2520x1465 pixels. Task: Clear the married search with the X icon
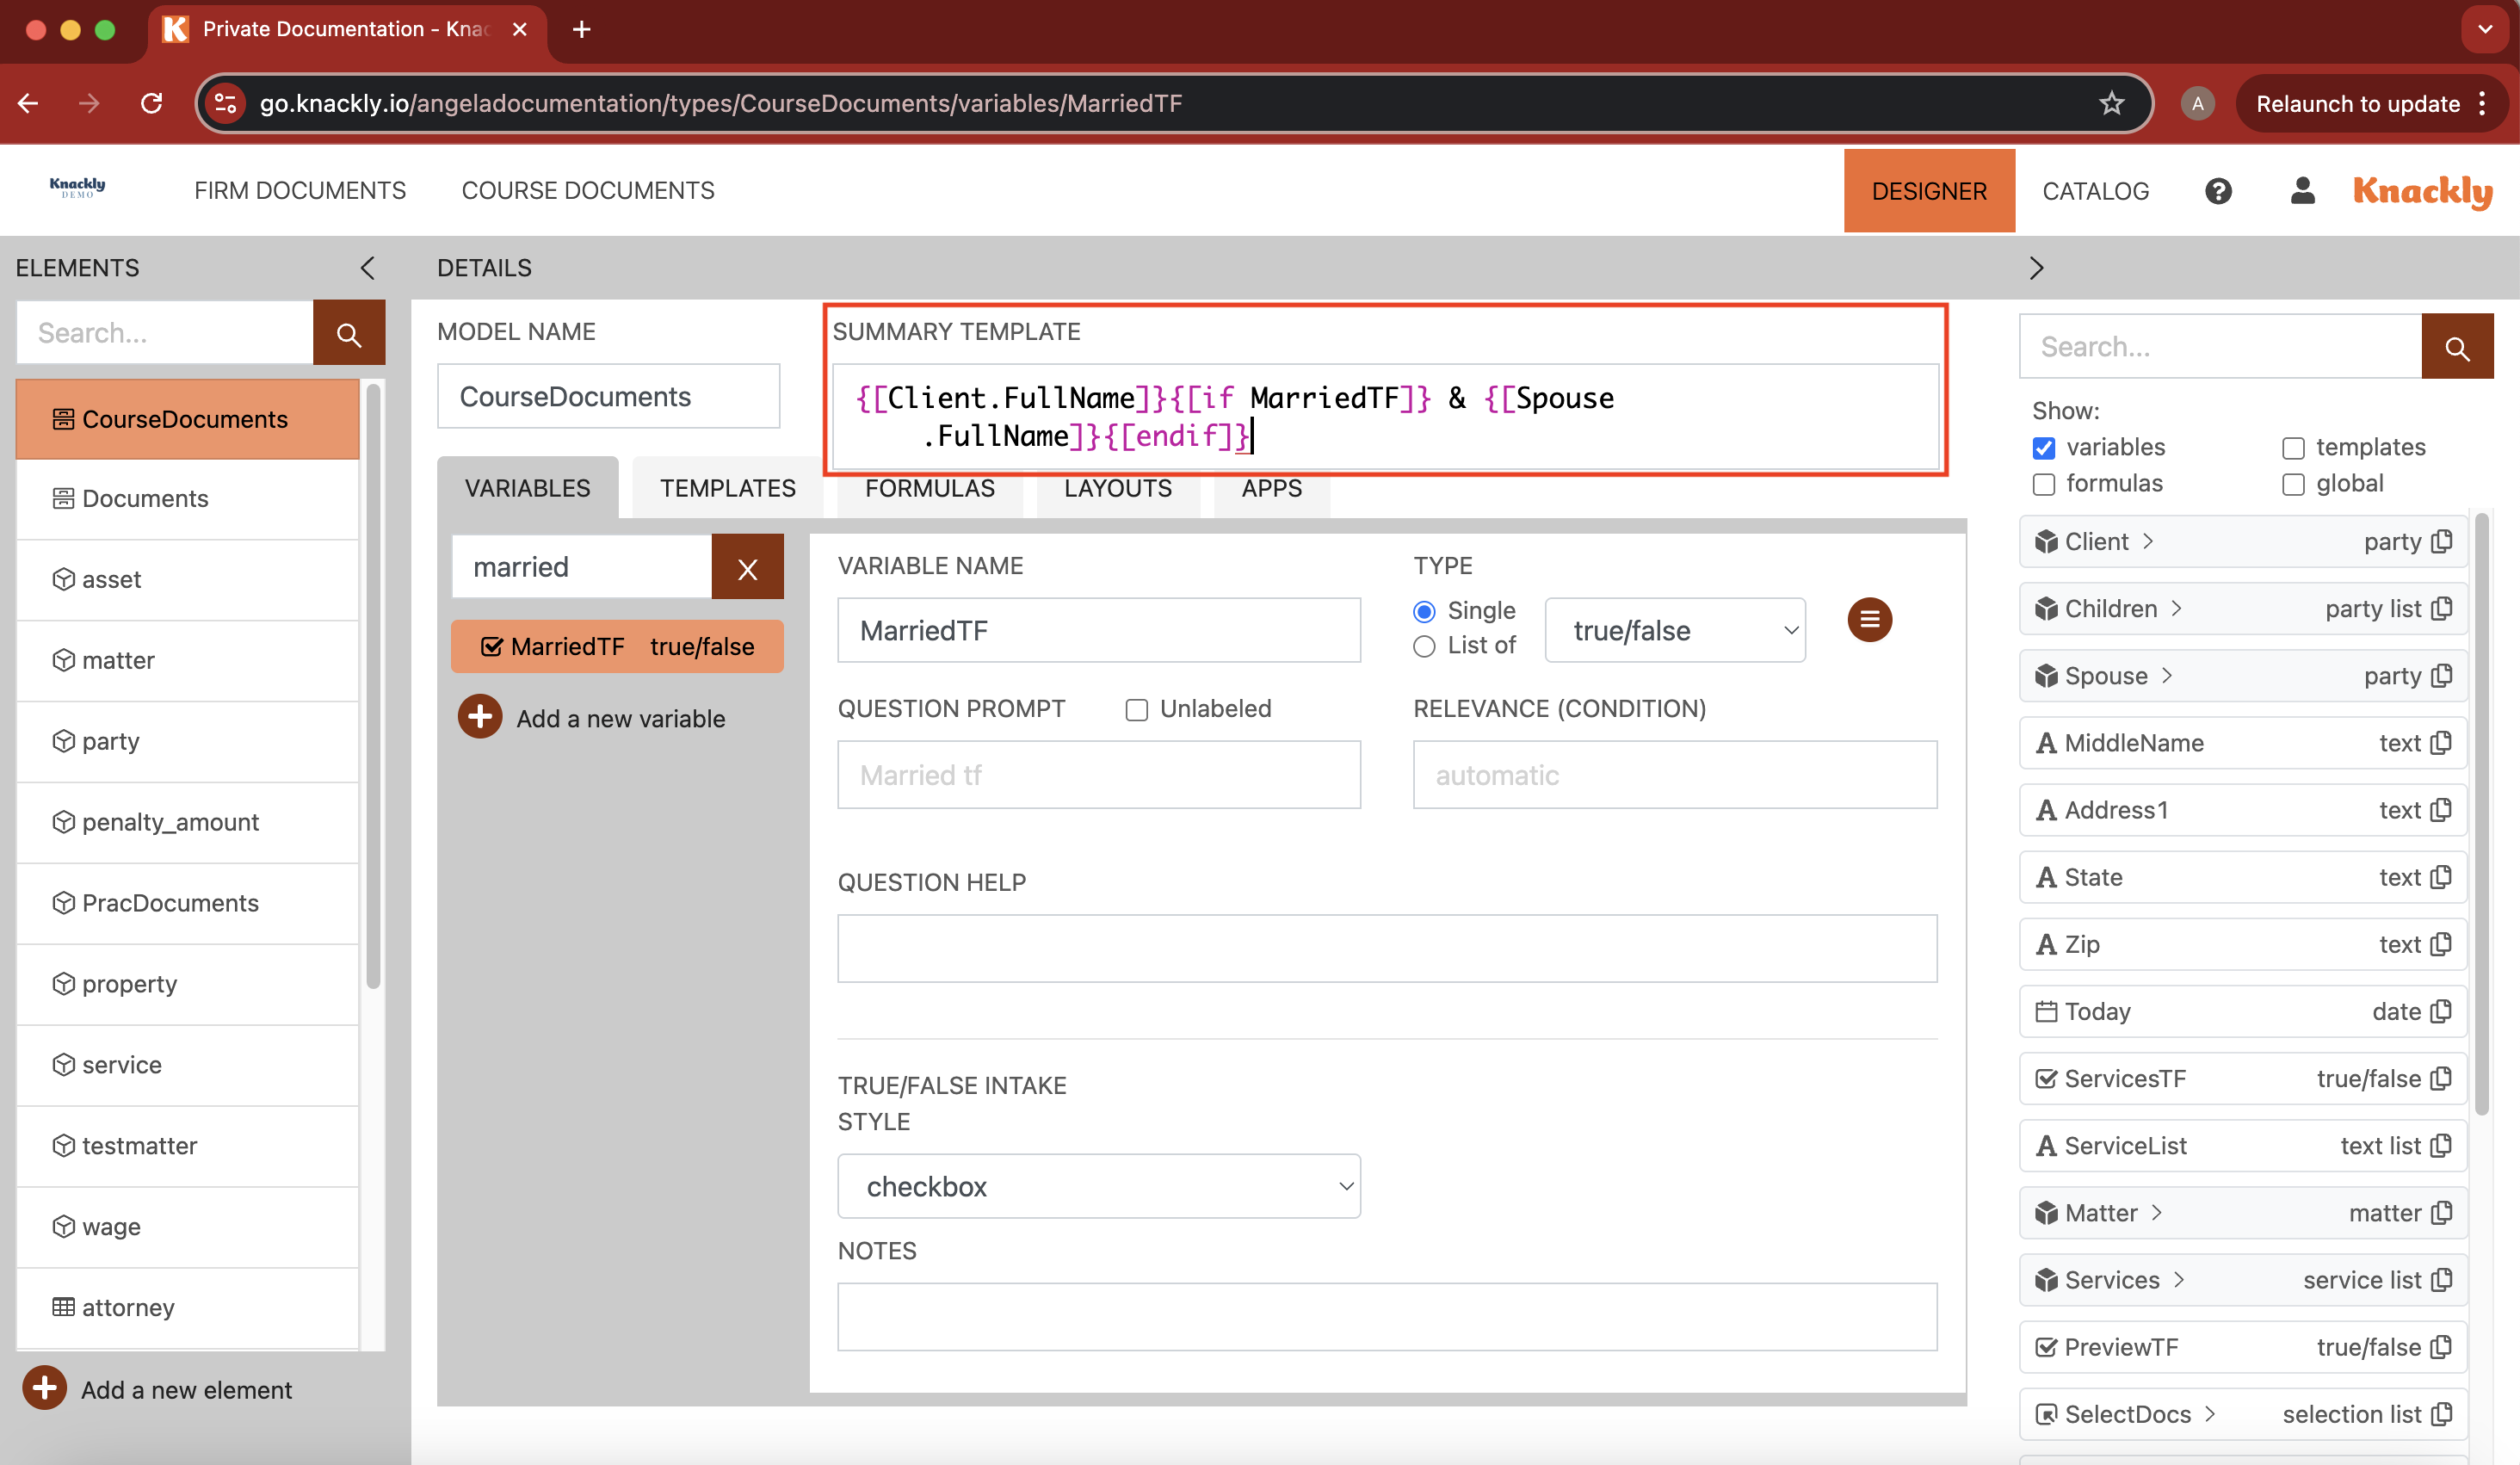point(747,567)
